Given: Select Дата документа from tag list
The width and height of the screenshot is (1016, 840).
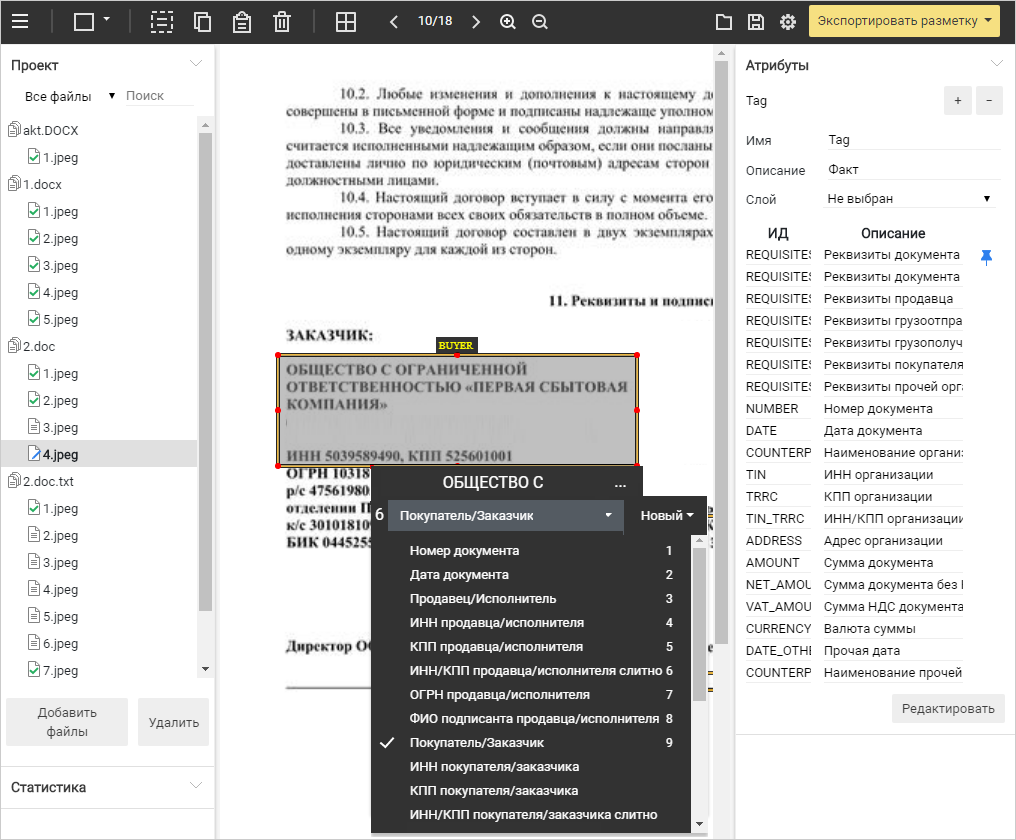Looking at the screenshot, I should (x=459, y=574).
